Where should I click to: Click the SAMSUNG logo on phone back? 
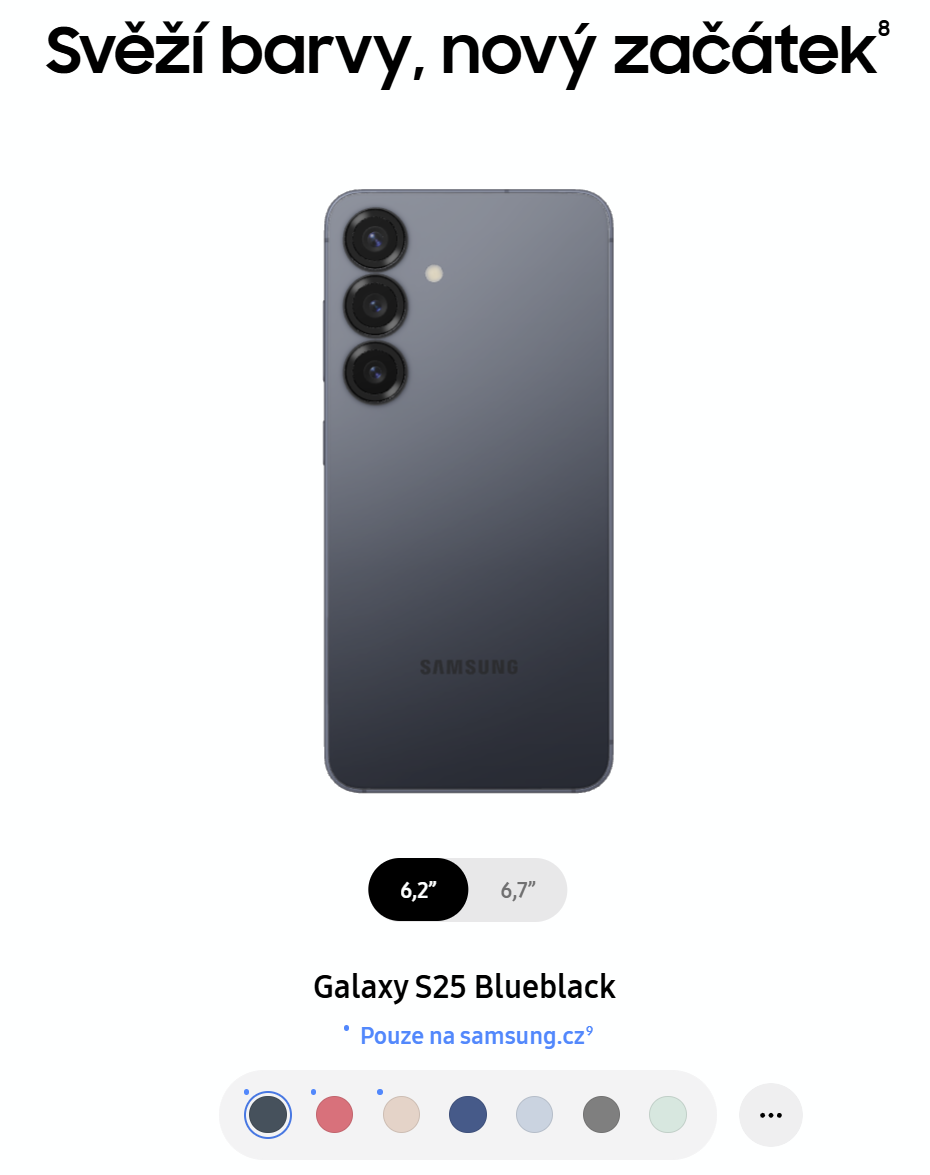[469, 667]
